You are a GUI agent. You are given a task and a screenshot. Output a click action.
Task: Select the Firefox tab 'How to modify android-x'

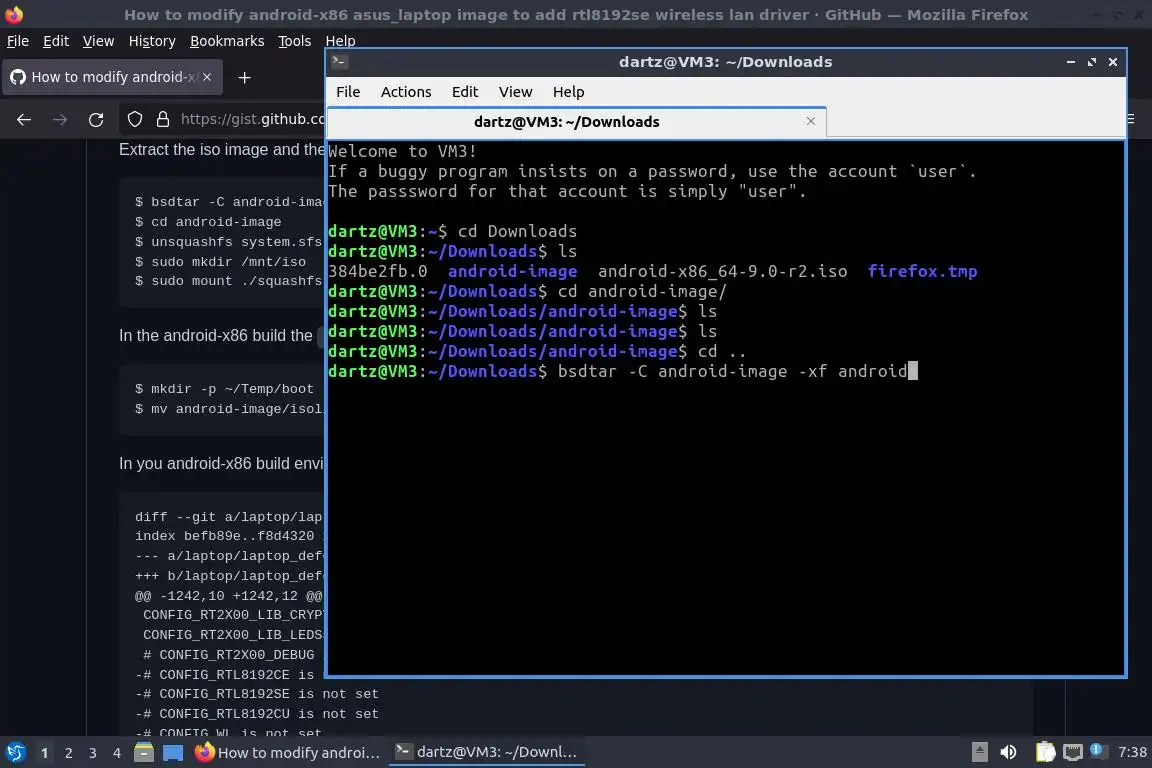point(112,77)
